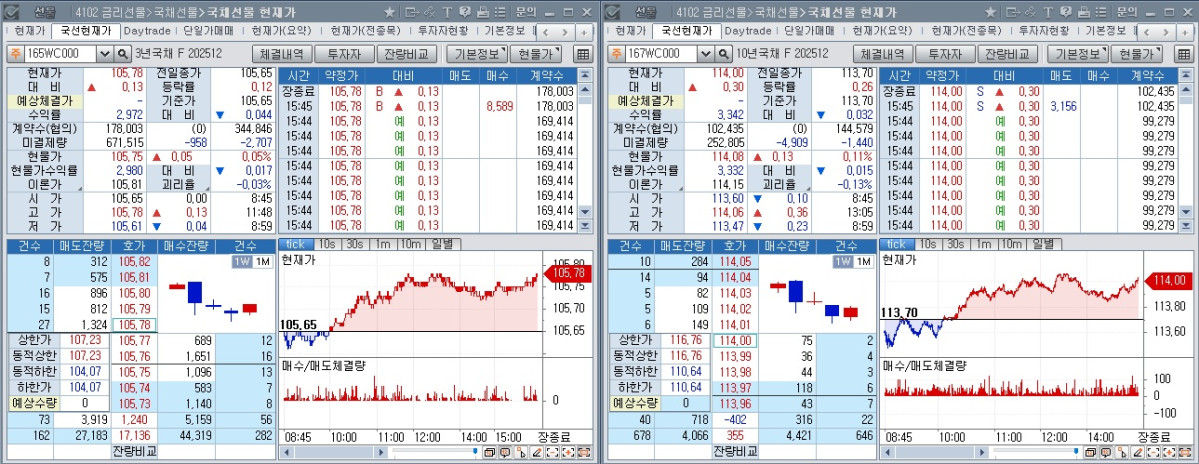Click zoom-in bracket icon under left chart
The height and width of the screenshot is (464, 1199).
click(x=568, y=453)
